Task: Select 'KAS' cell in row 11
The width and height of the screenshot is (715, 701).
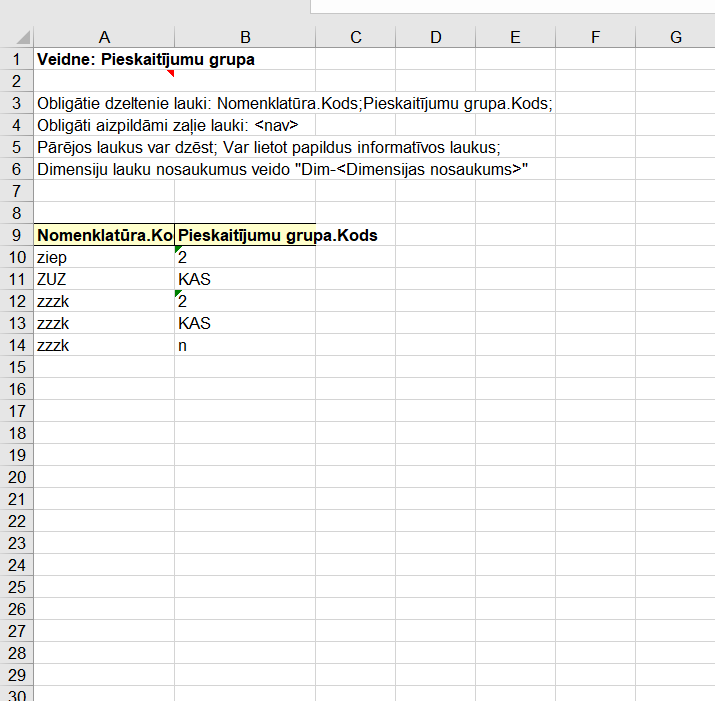Action: click(x=245, y=279)
